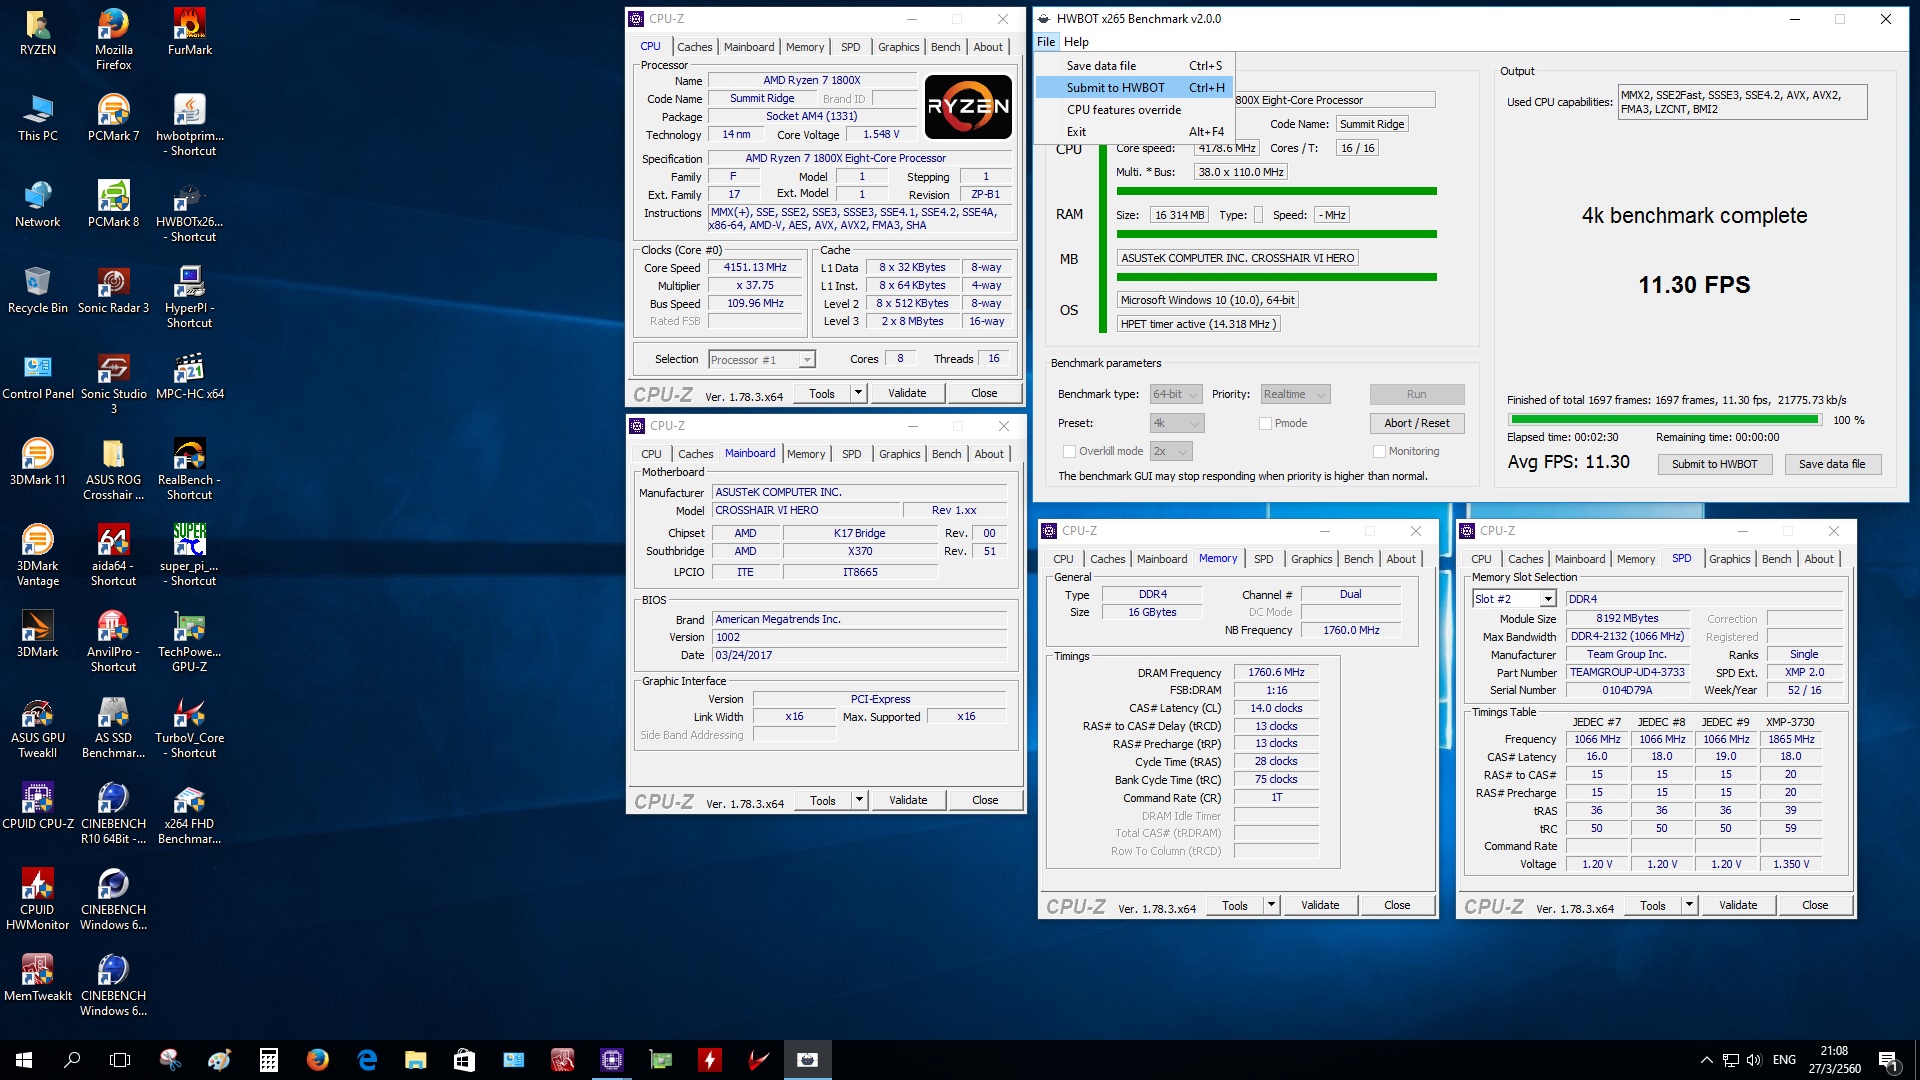Choose Save data file menu entry
Viewport: 1920px width, 1080px height.
1135,66
